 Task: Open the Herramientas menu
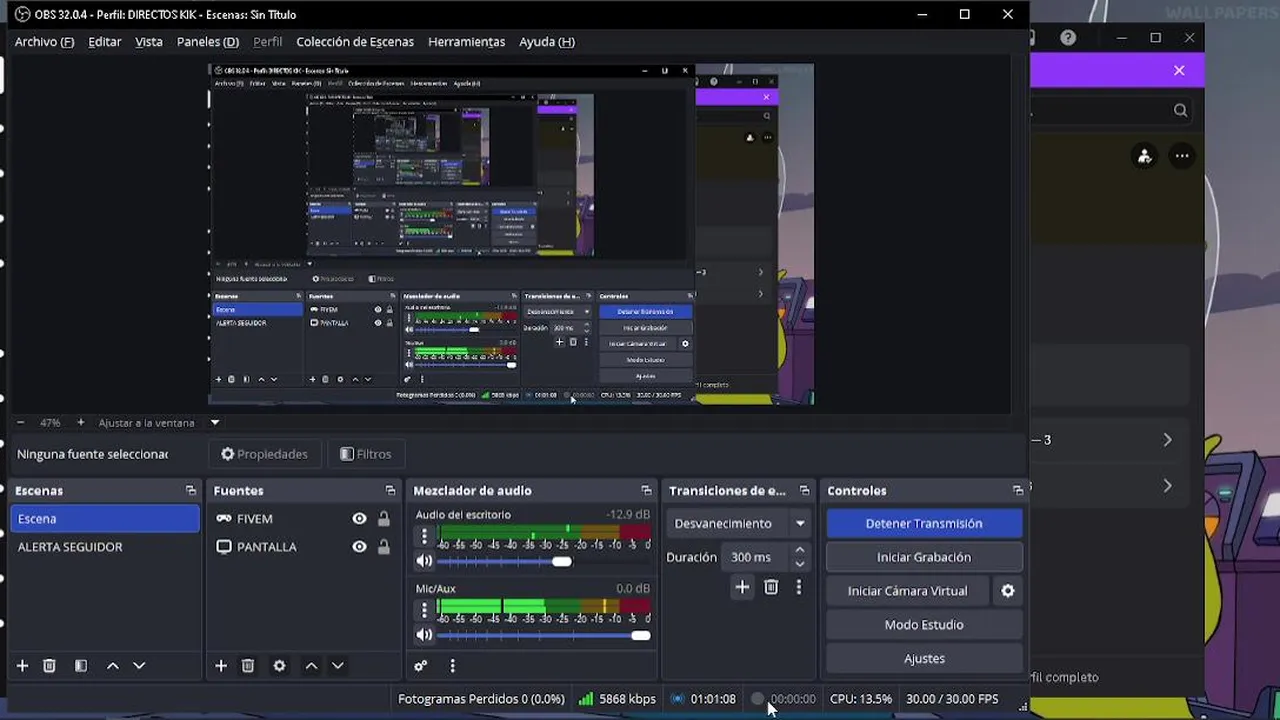[x=466, y=42]
